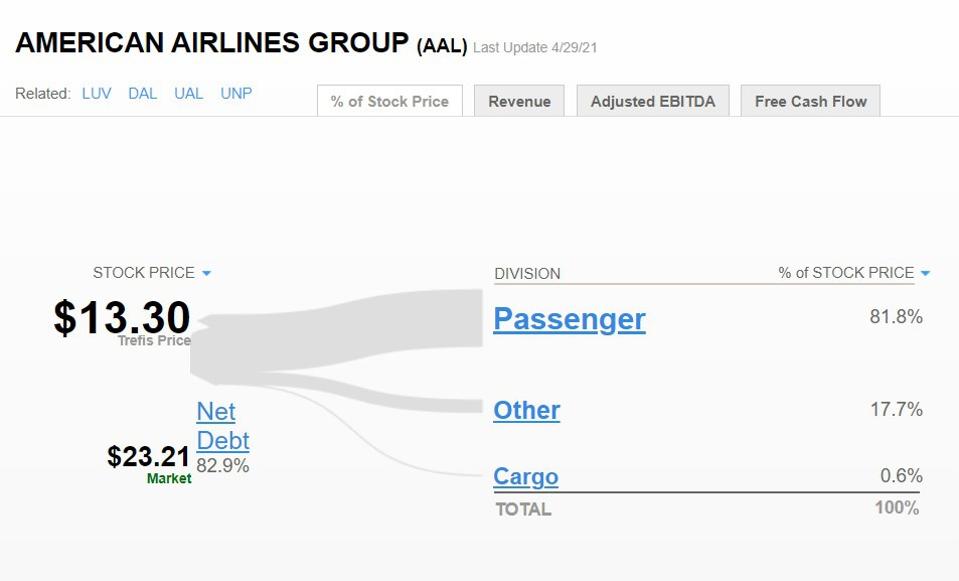Open the Free Cash Flow tab

point(810,101)
